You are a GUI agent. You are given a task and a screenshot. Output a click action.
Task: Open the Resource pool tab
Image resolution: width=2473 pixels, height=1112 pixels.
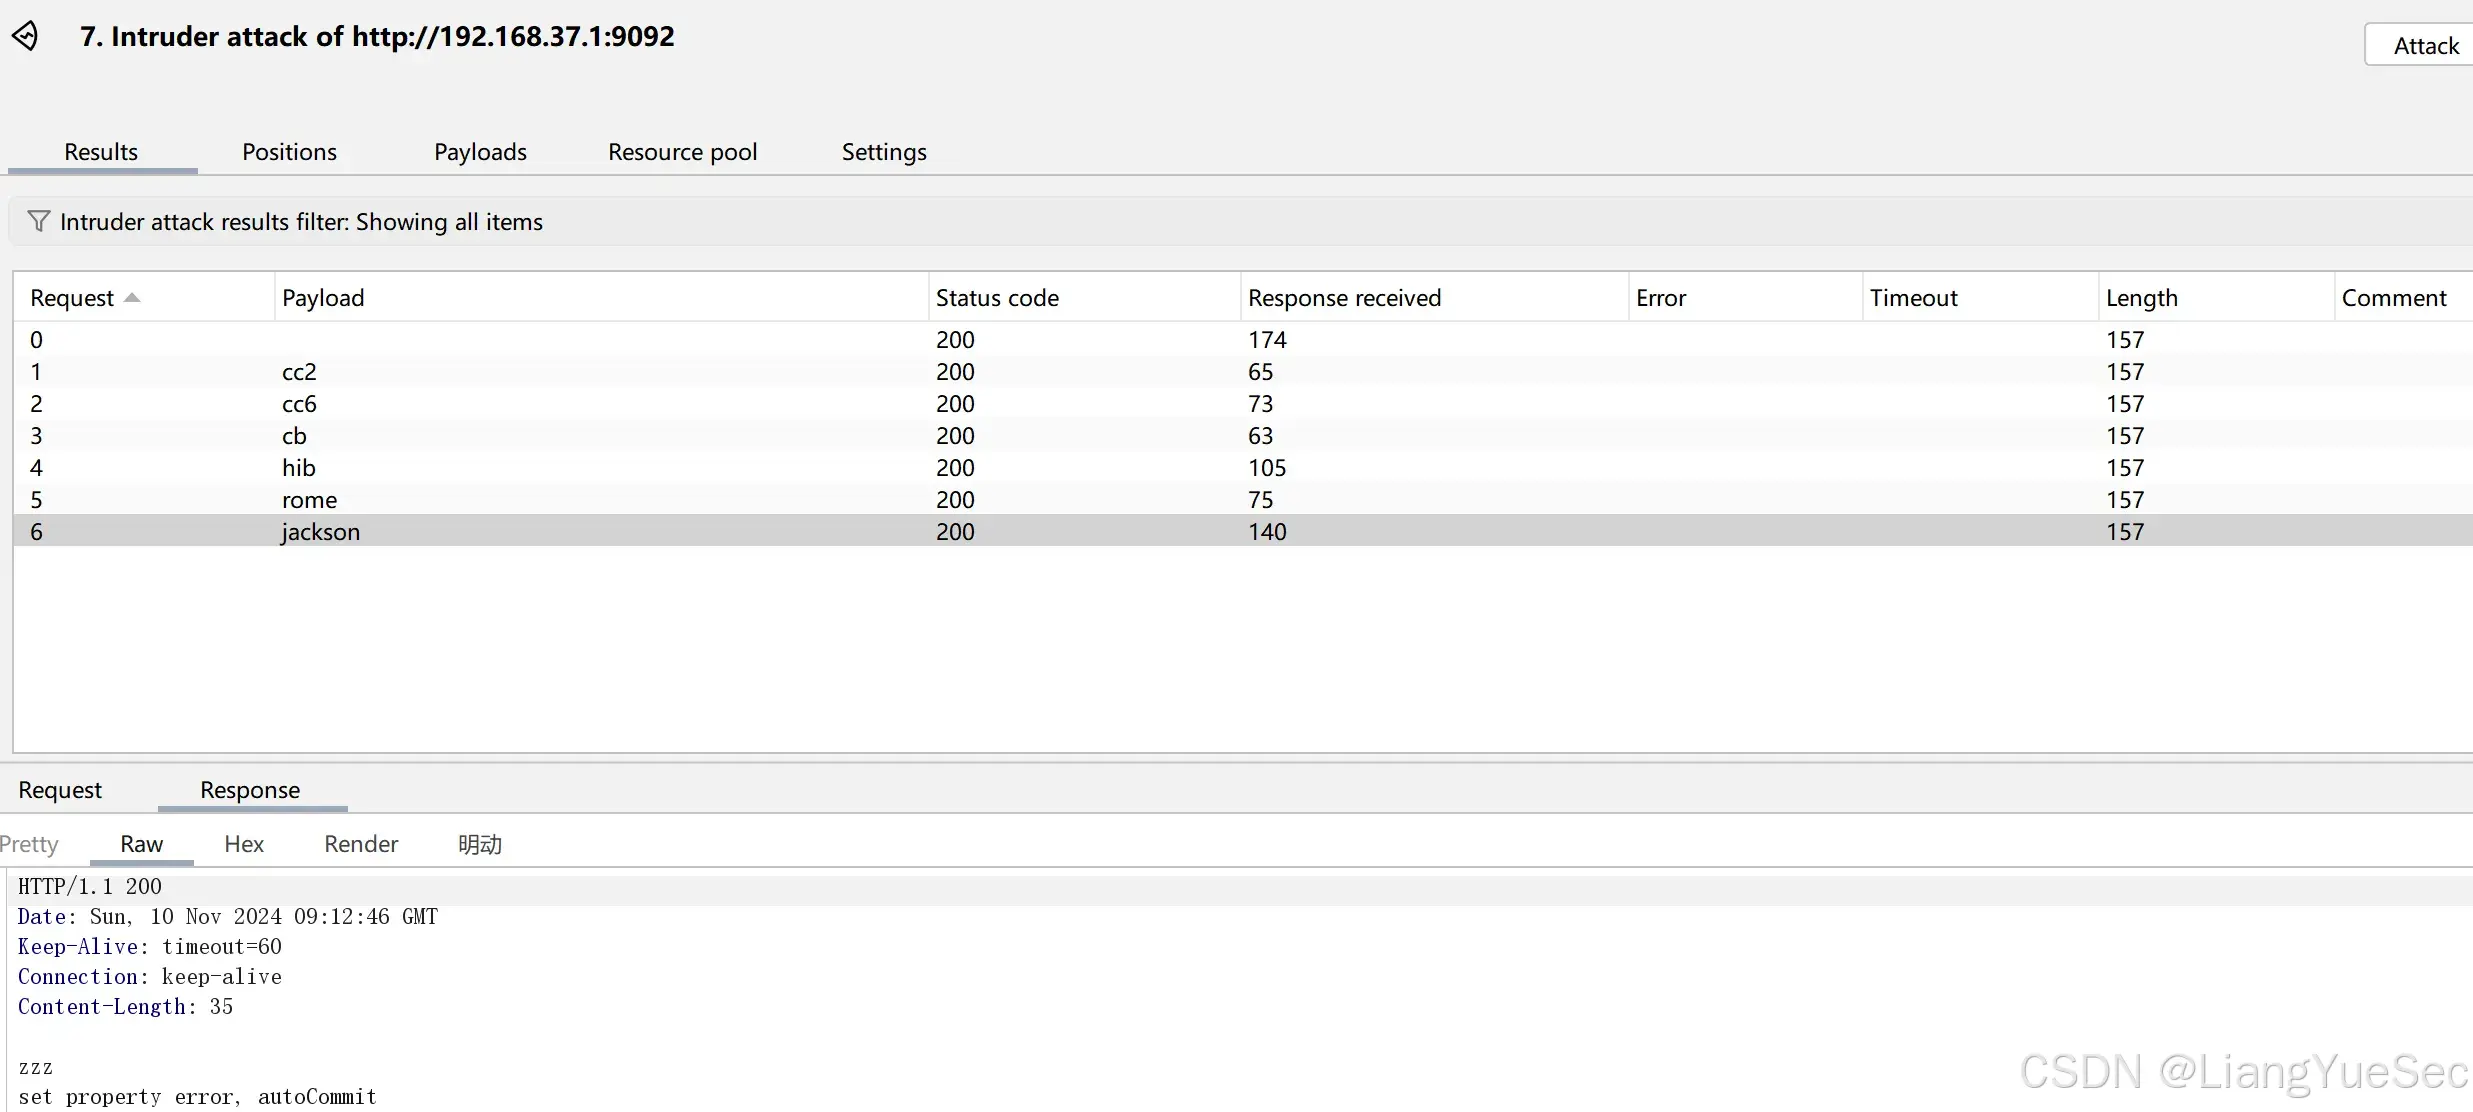pyautogui.click(x=682, y=152)
